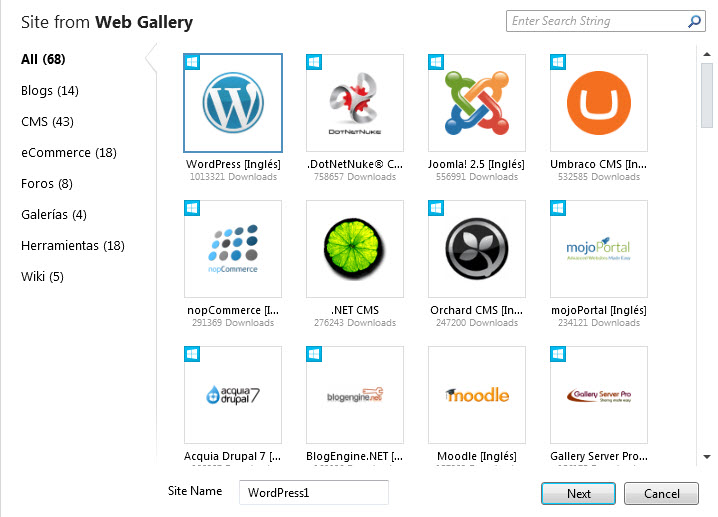Choose the DotNetNuke application icon

(x=355, y=103)
